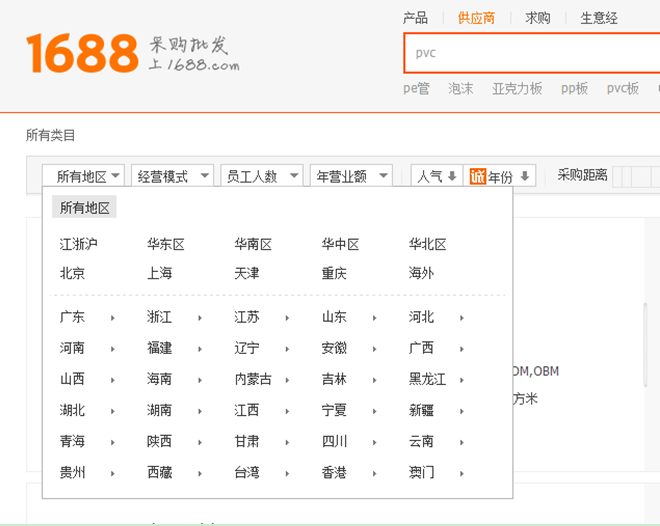Click the 亚克力板 suggested keyword
Image resolution: width=660 pixels, height=526 pixels.
pos(517,88)
